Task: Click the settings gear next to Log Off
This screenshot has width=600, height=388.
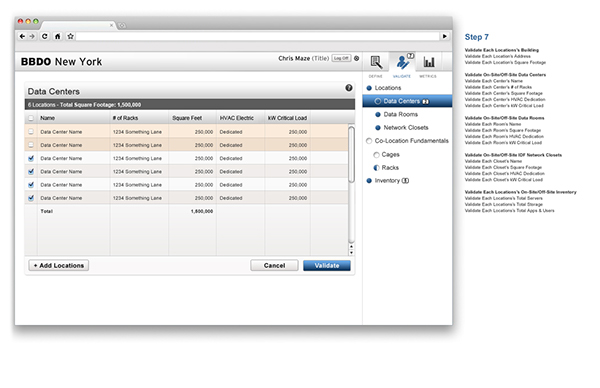Action: point(356,59)
